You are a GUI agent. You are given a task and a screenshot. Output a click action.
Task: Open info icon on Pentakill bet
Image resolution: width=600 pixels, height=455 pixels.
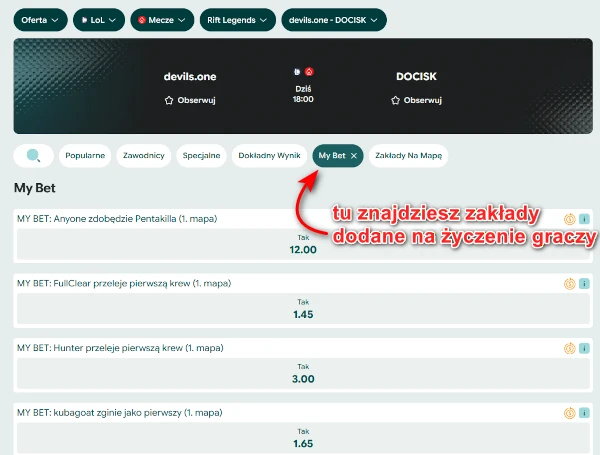click(584, 219)
